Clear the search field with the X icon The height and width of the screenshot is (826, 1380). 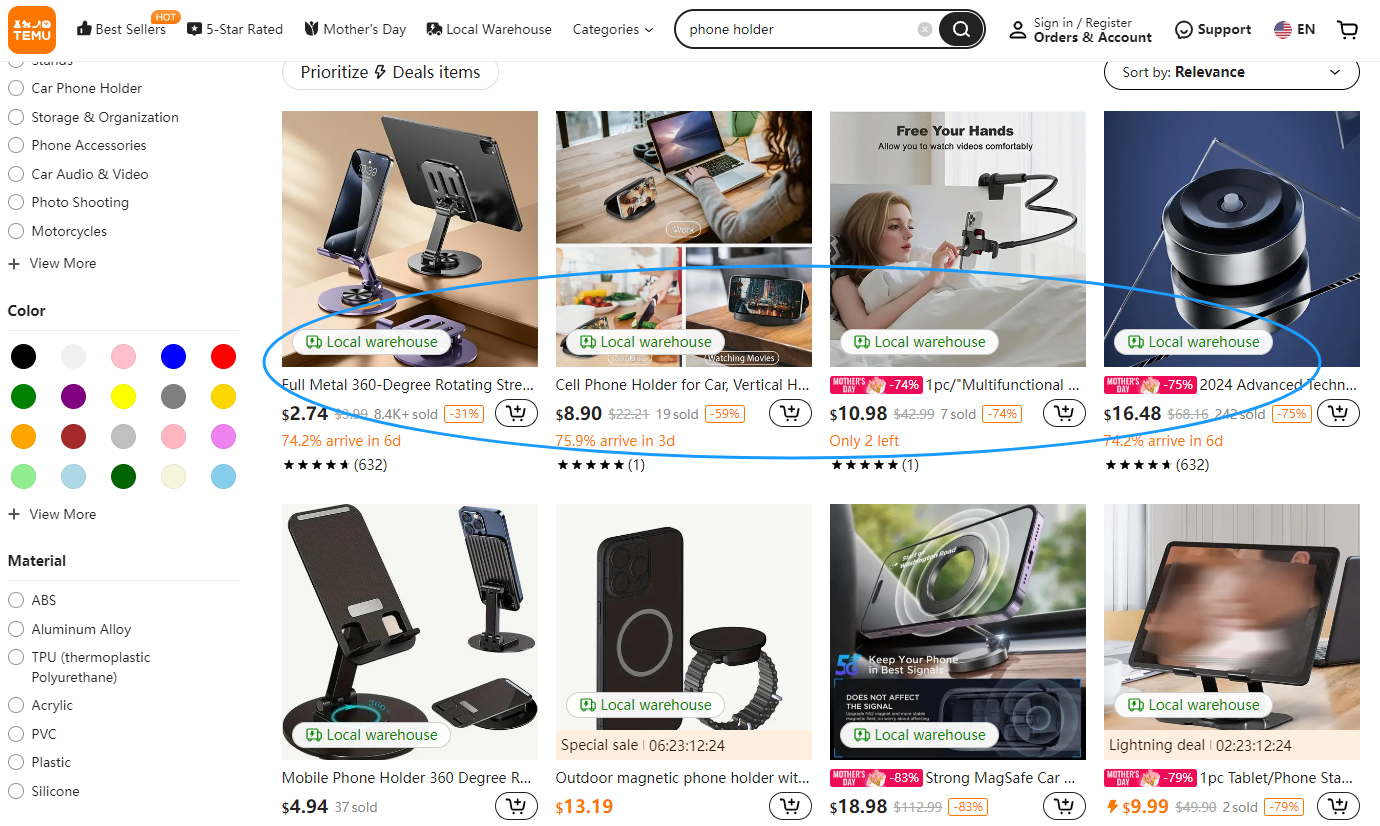pyautogui.click(x=925, y=29)
